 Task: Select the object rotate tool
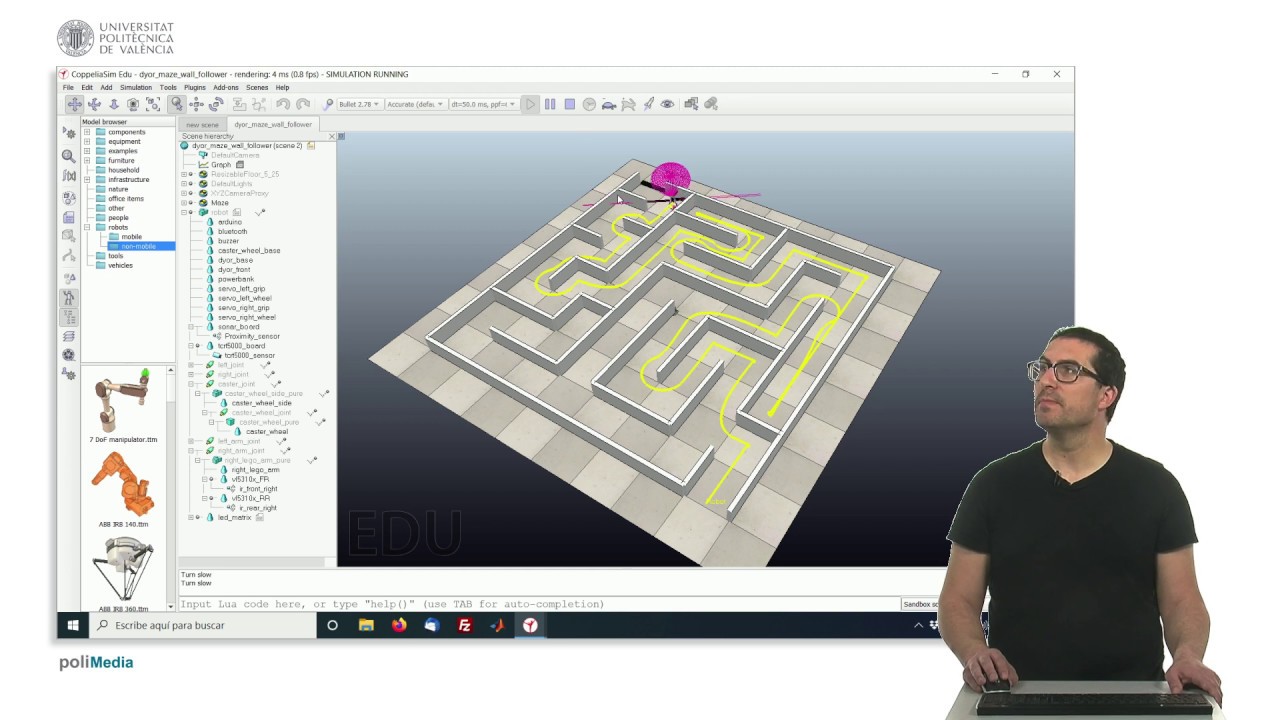click(216, 104)
